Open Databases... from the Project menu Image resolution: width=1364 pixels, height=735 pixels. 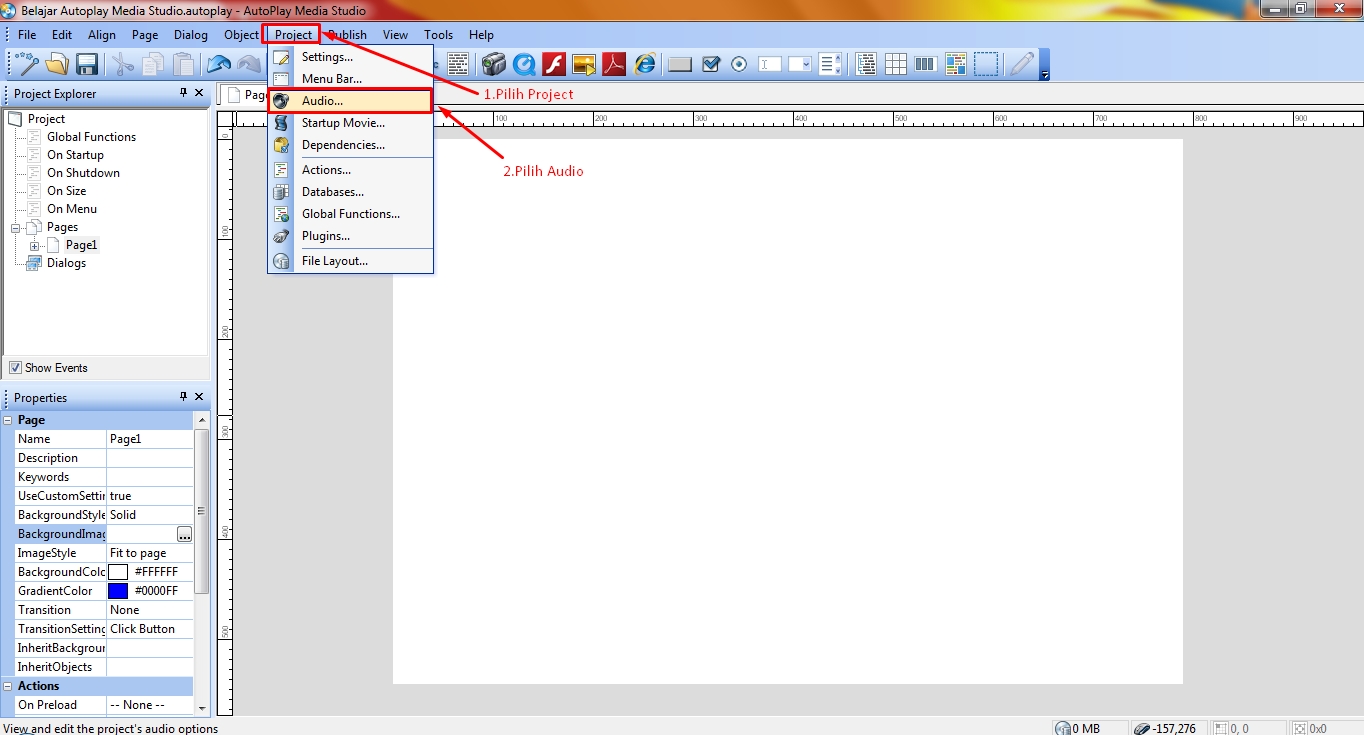tap(350, 192)
